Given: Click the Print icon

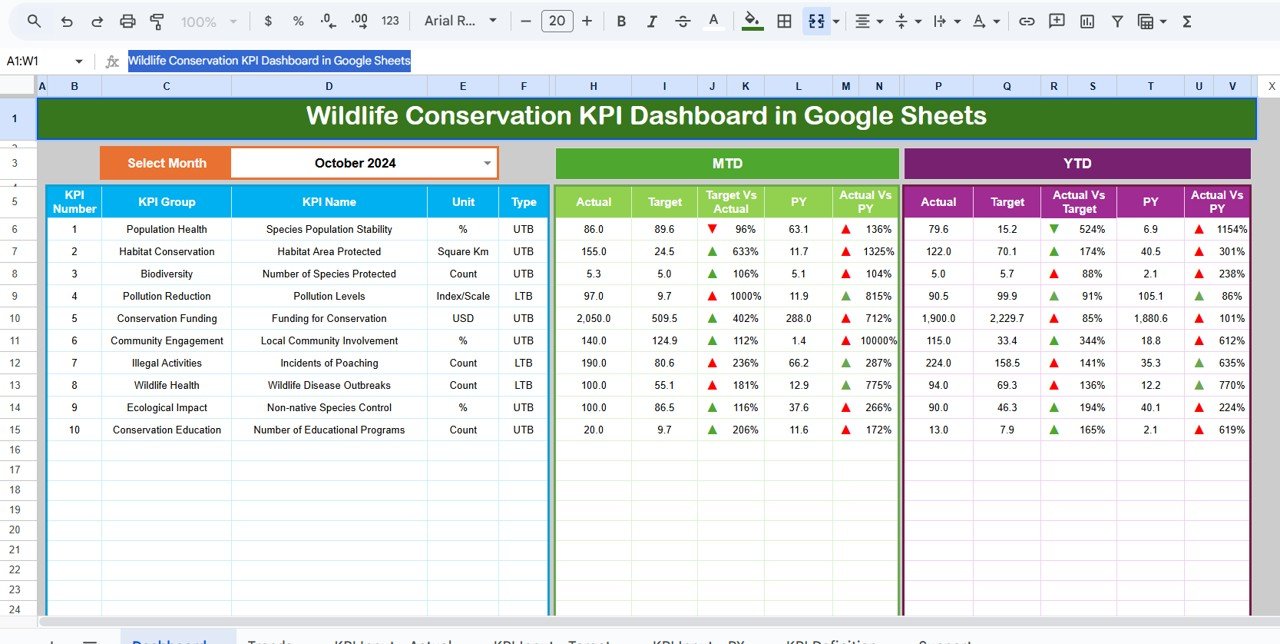Looking at the screenshot, I should [127, 21].
